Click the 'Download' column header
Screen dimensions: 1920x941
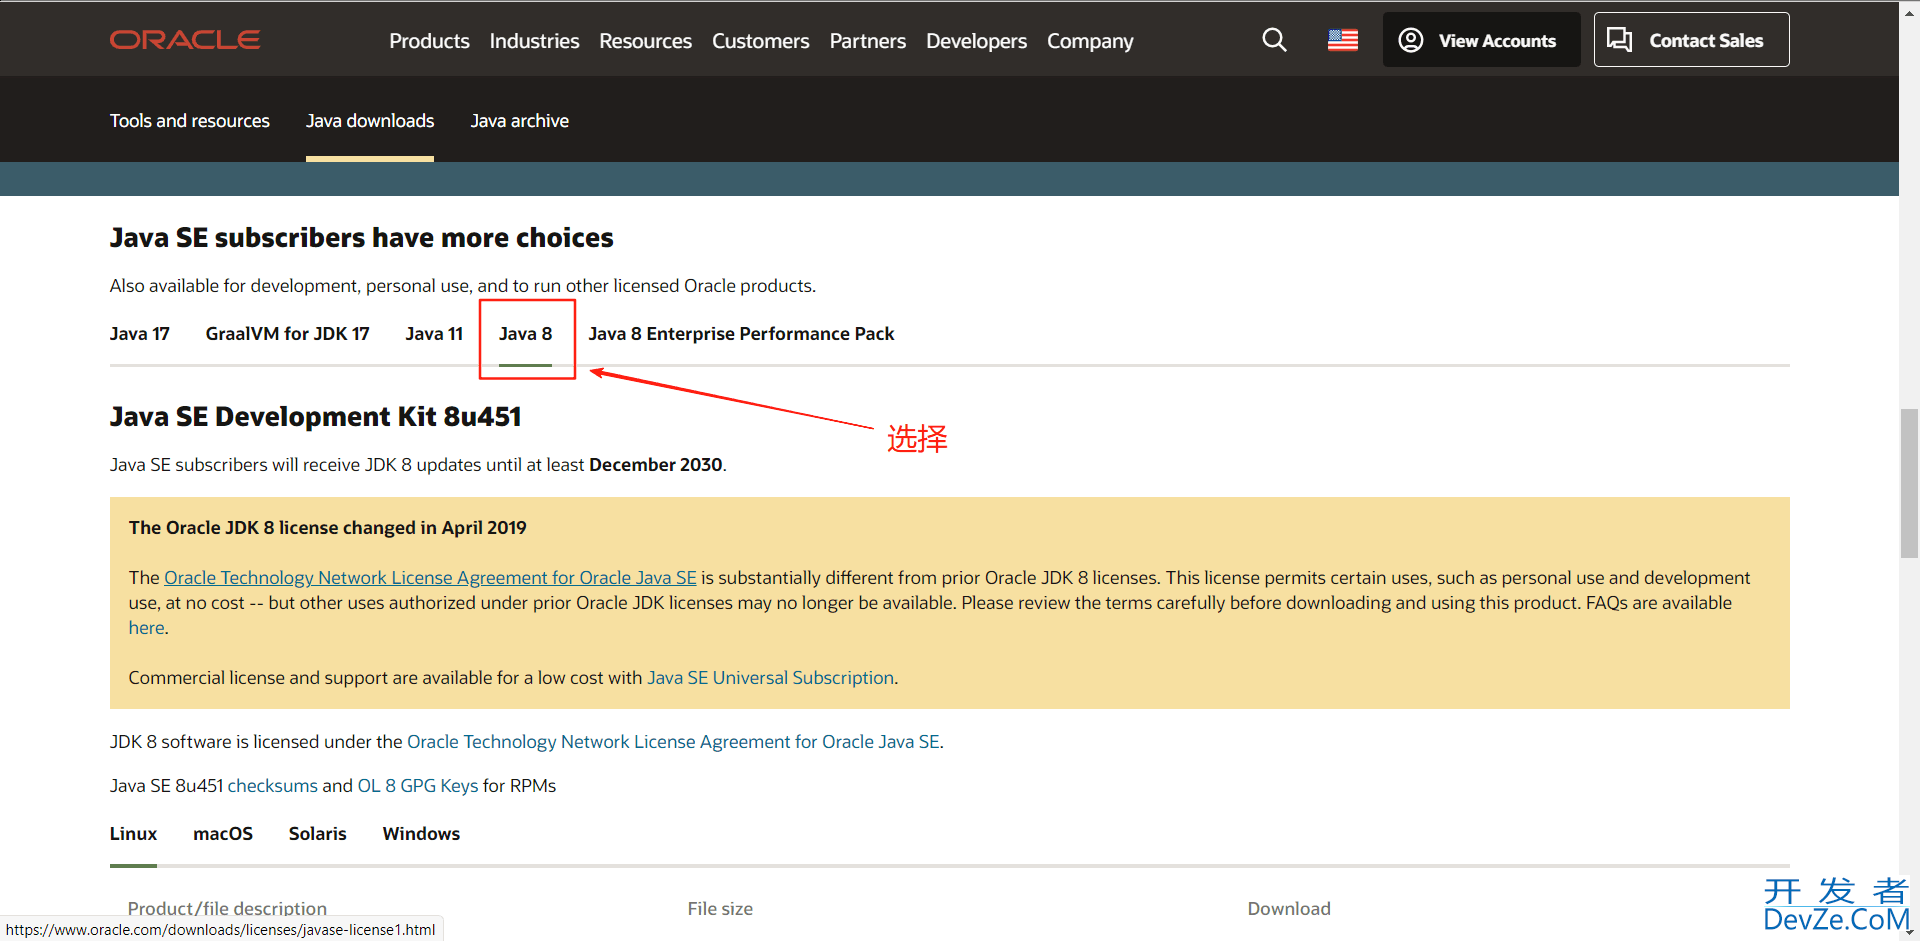[1289, 909]
